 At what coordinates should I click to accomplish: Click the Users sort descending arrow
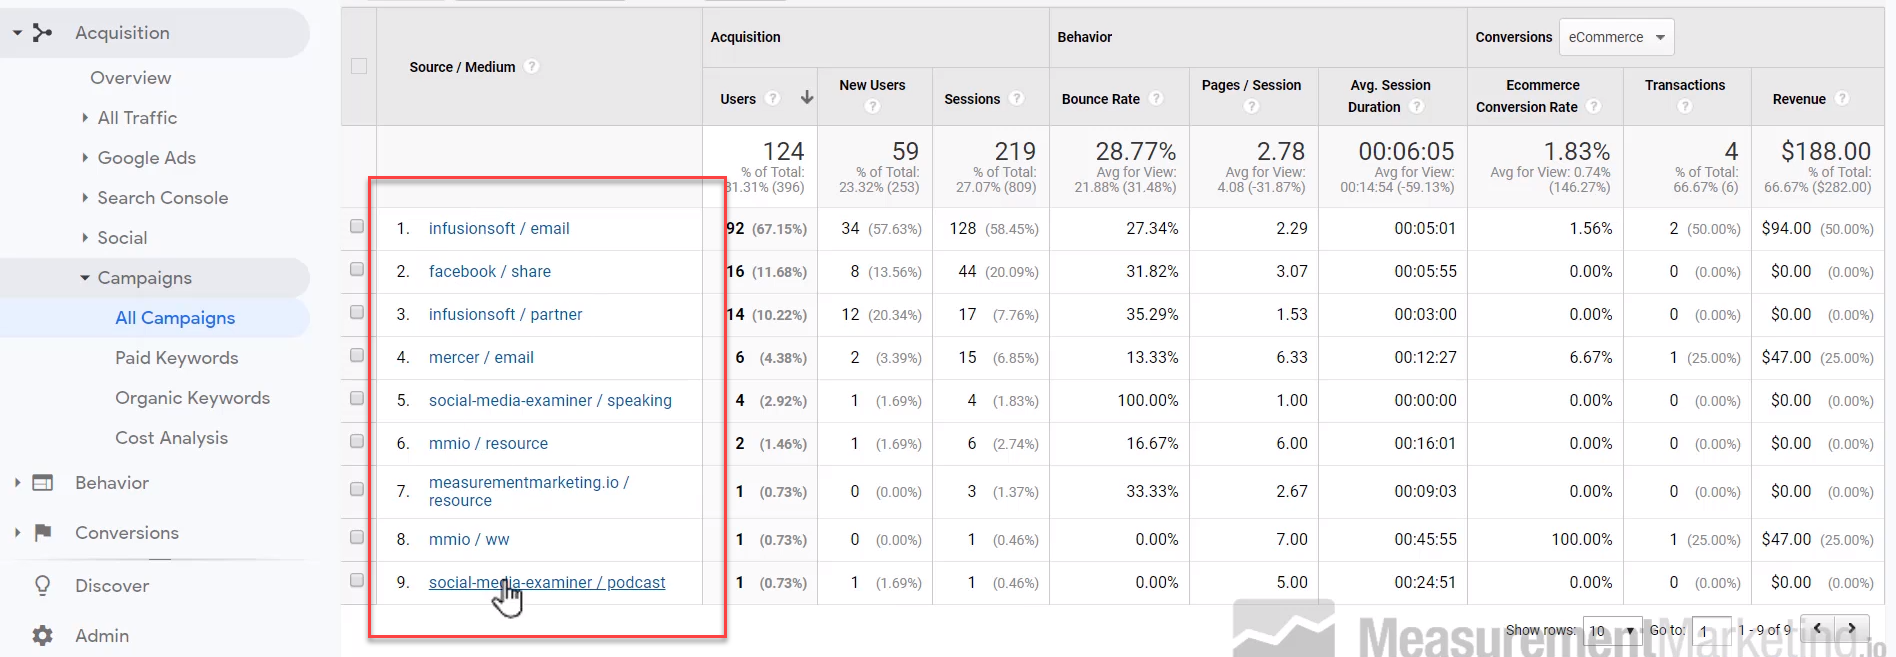coord(807,97)
